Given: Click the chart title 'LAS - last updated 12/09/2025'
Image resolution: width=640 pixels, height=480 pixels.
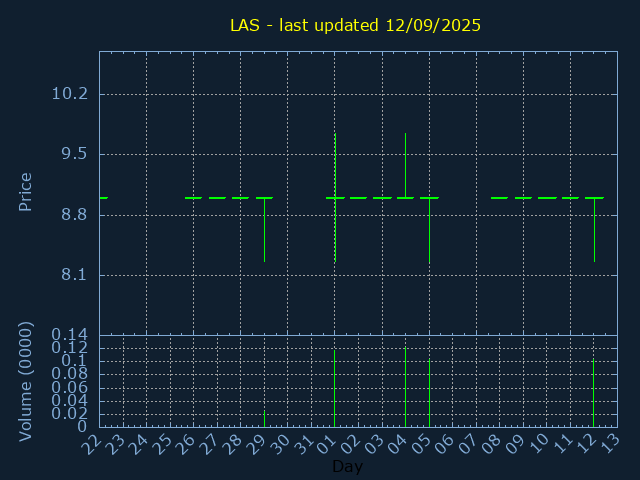Looking at the screenshot, I should click(355, 25).
